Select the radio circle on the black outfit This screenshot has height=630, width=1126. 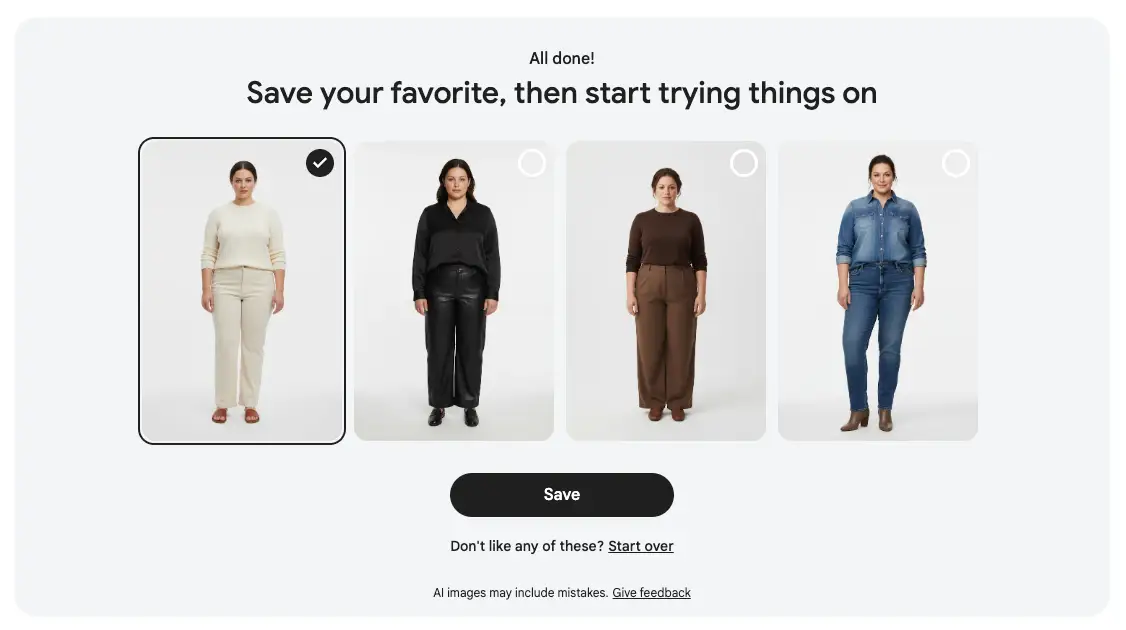pos(531,163)
